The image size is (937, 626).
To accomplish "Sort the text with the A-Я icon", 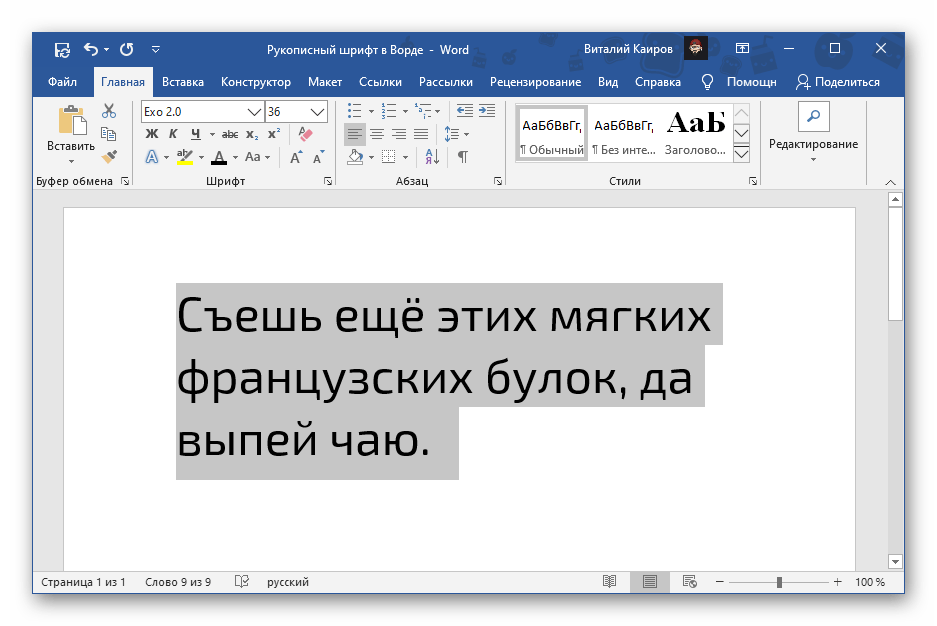I will (x=433, y=157).
